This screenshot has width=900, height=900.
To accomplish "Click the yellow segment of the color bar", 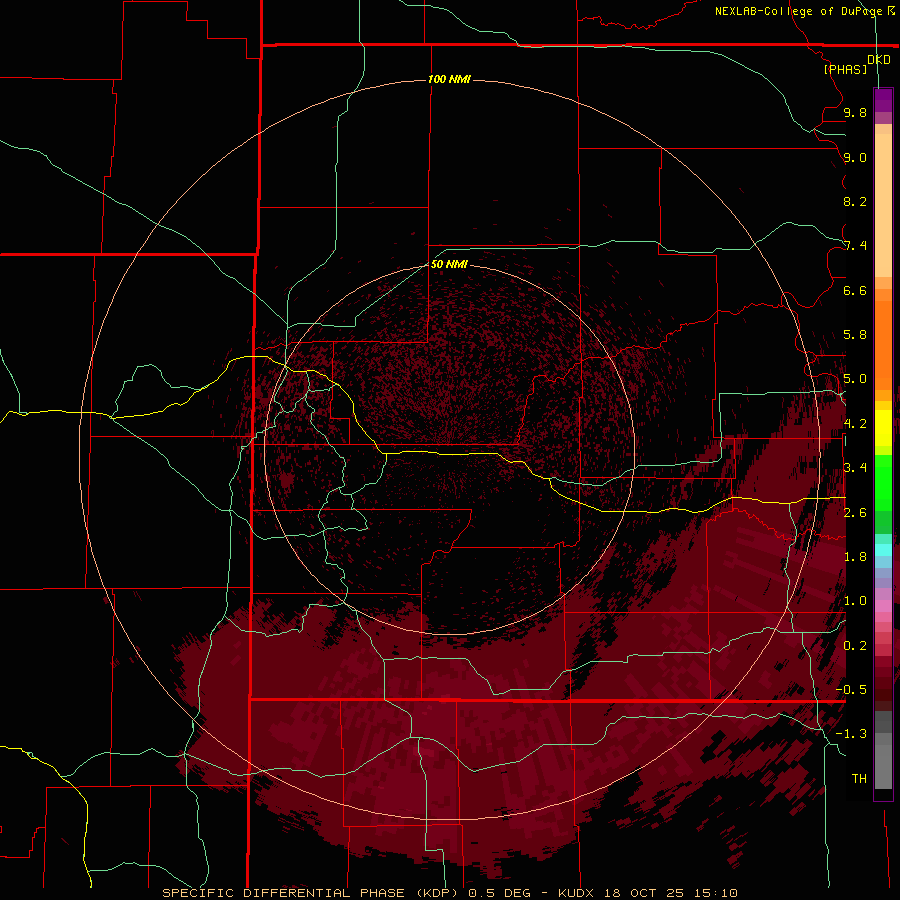I will tap(883, 428).
